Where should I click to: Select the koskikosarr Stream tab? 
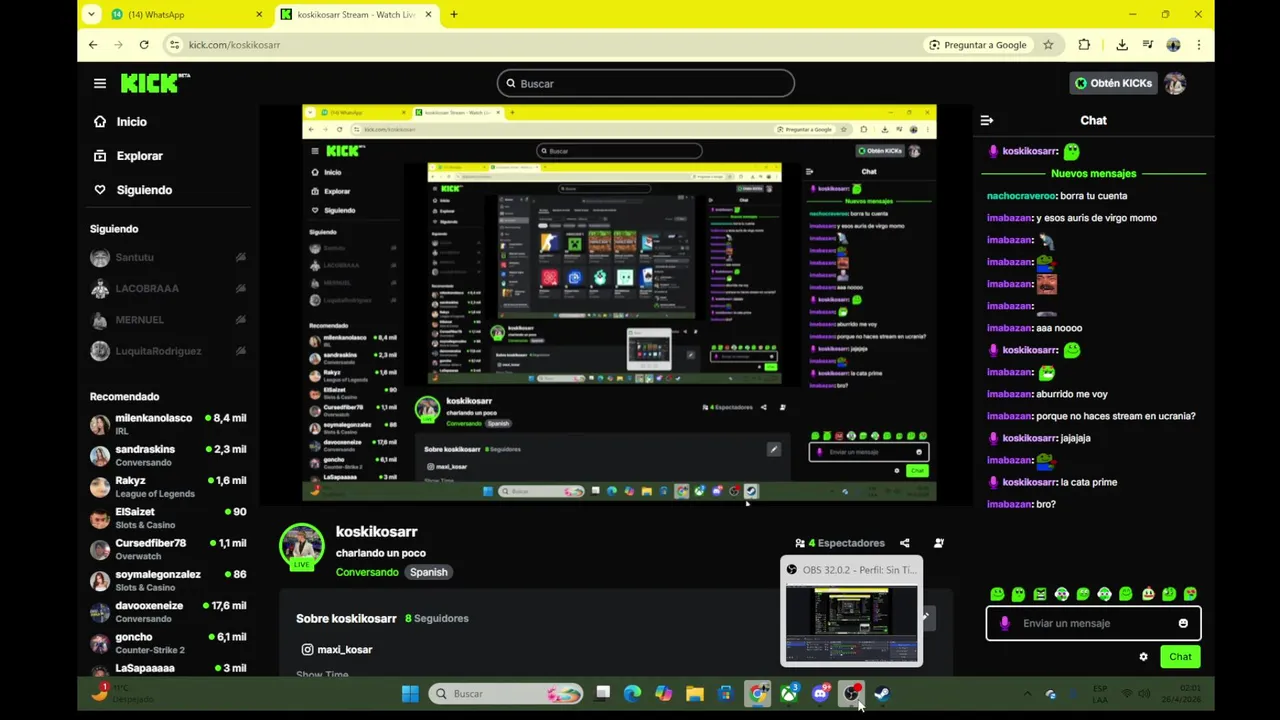(357, 15)
